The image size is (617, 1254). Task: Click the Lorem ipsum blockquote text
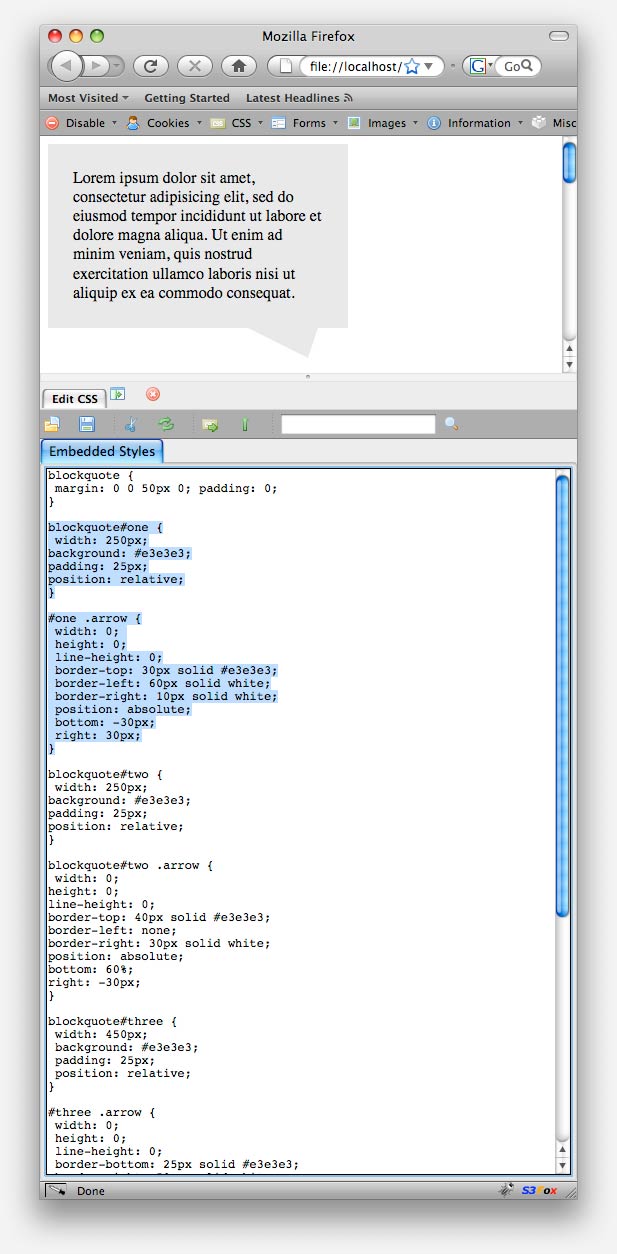[x=198, y=236]
